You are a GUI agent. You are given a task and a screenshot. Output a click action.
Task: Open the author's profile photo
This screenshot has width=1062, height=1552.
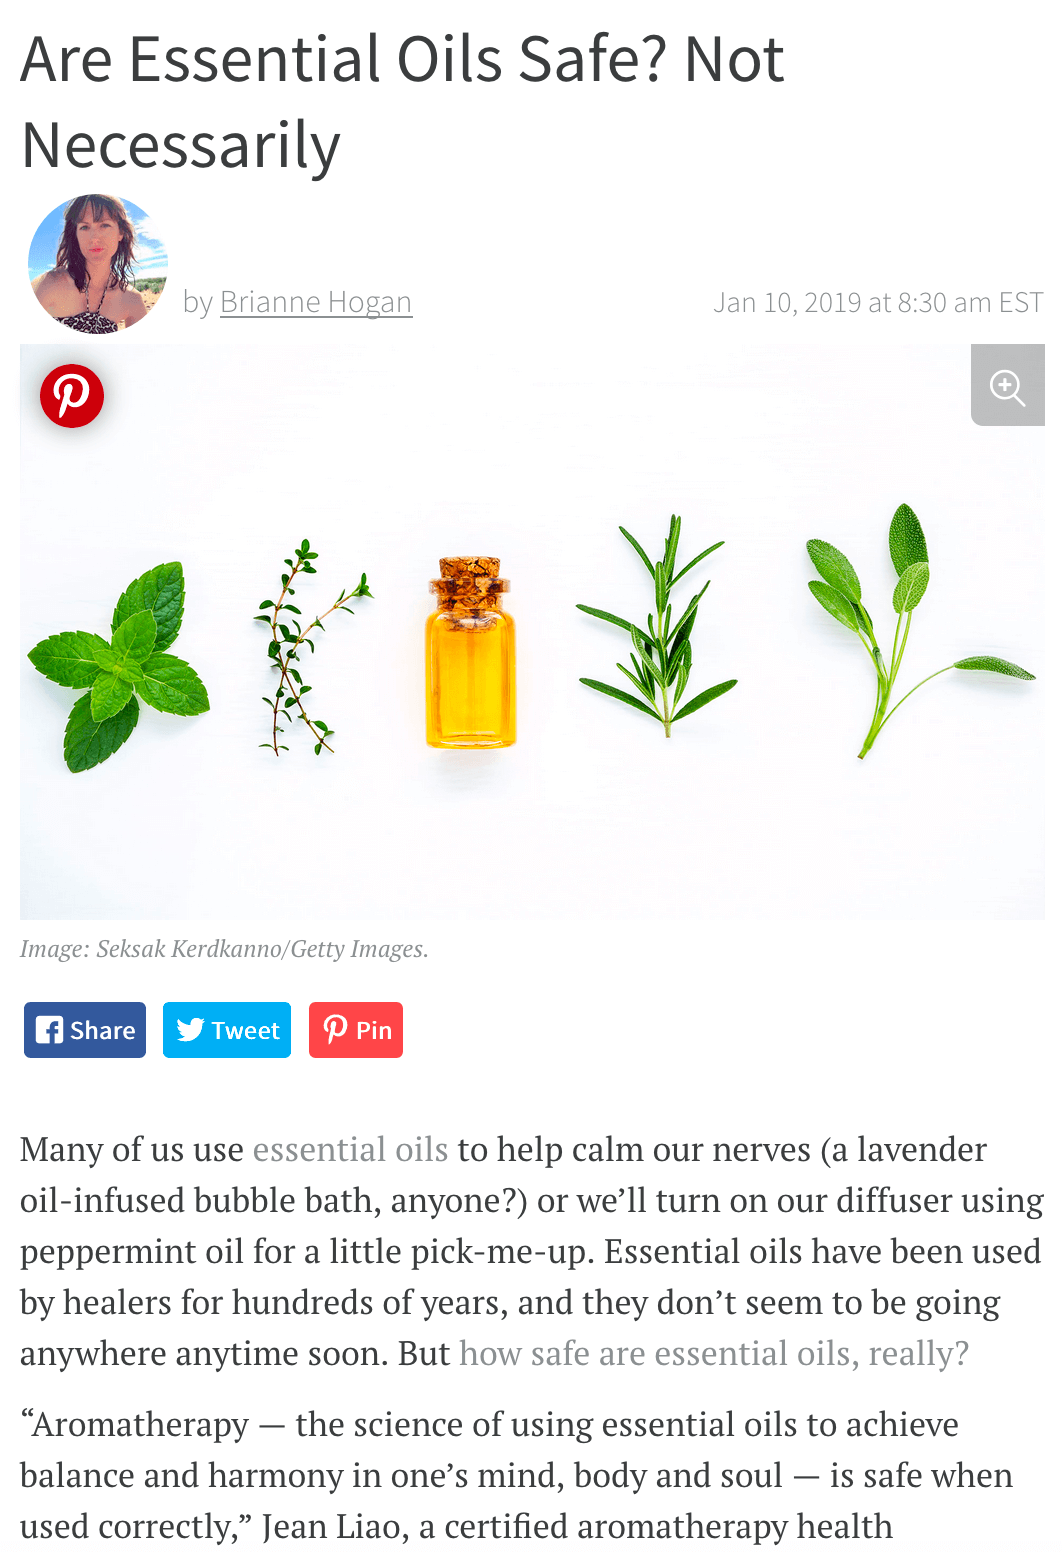(x=97, y=264)
